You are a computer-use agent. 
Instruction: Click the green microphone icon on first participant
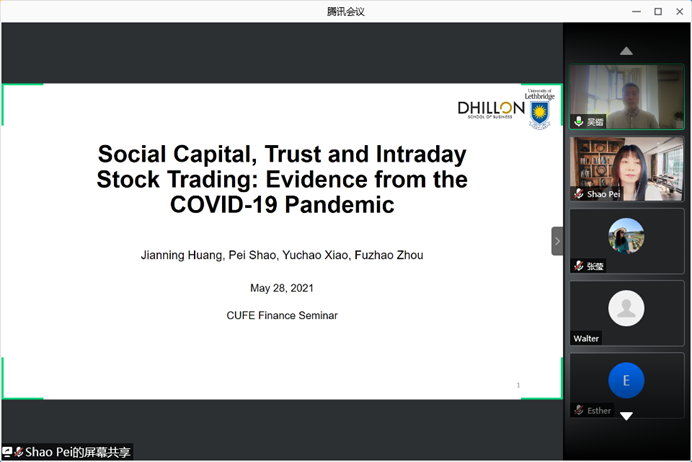pyautogui.click(x=578, y=121)
